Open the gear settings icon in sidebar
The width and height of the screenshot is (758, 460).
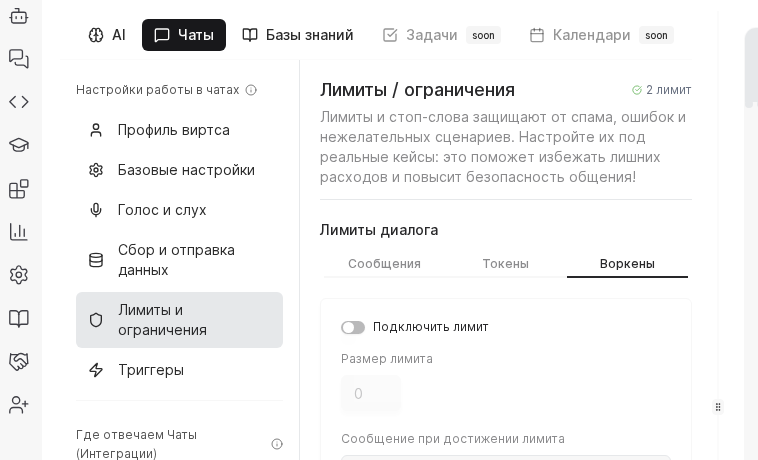18,275
